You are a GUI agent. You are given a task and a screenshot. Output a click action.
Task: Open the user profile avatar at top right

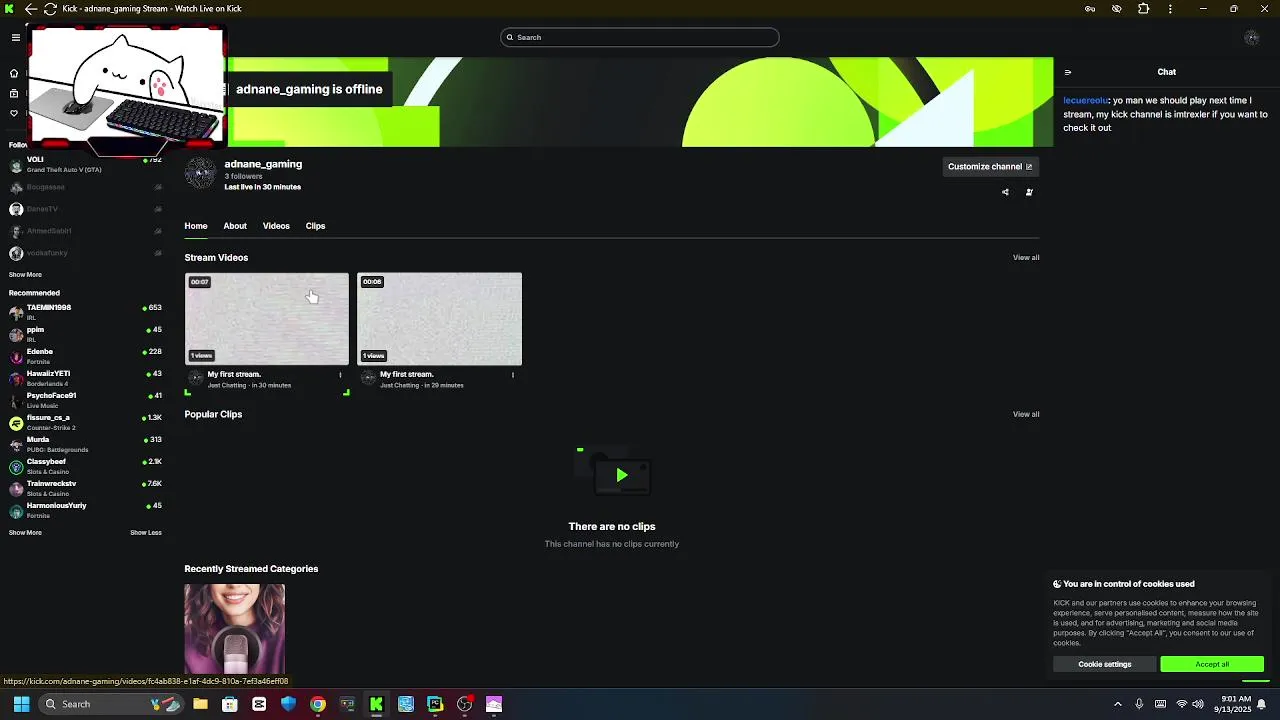(x=1251, y=37)
